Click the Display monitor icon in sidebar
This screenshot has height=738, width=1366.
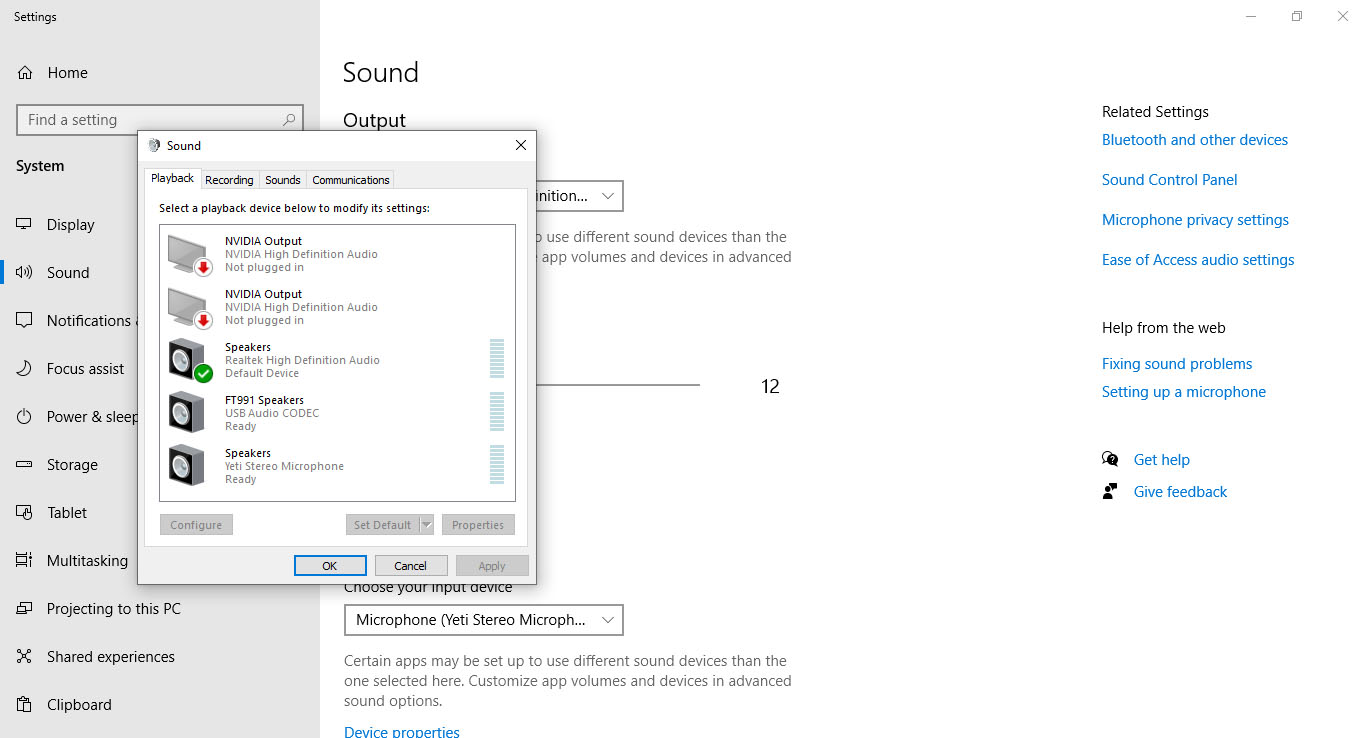click(25, 225)
